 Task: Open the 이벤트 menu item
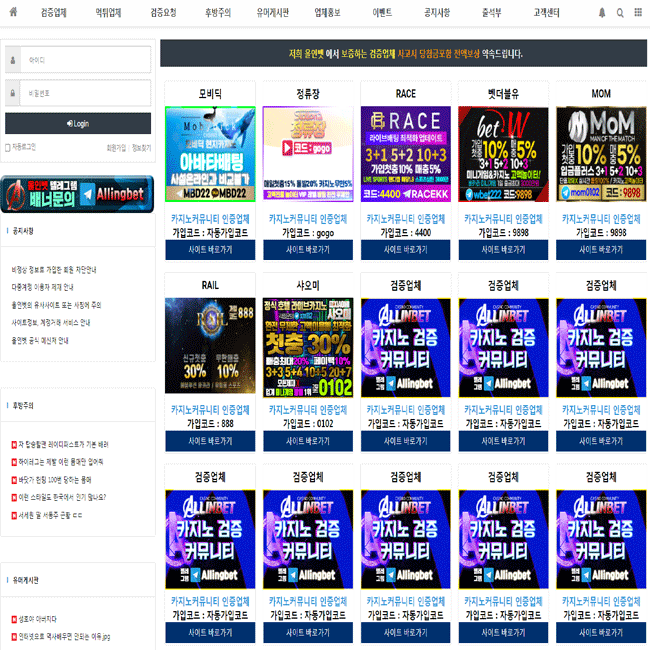coord(382,13)
